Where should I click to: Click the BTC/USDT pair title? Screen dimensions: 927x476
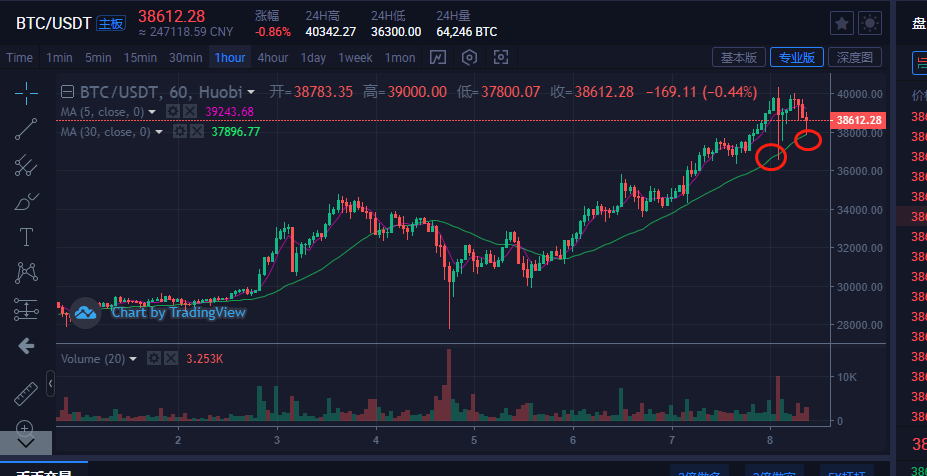click(53, 24)
